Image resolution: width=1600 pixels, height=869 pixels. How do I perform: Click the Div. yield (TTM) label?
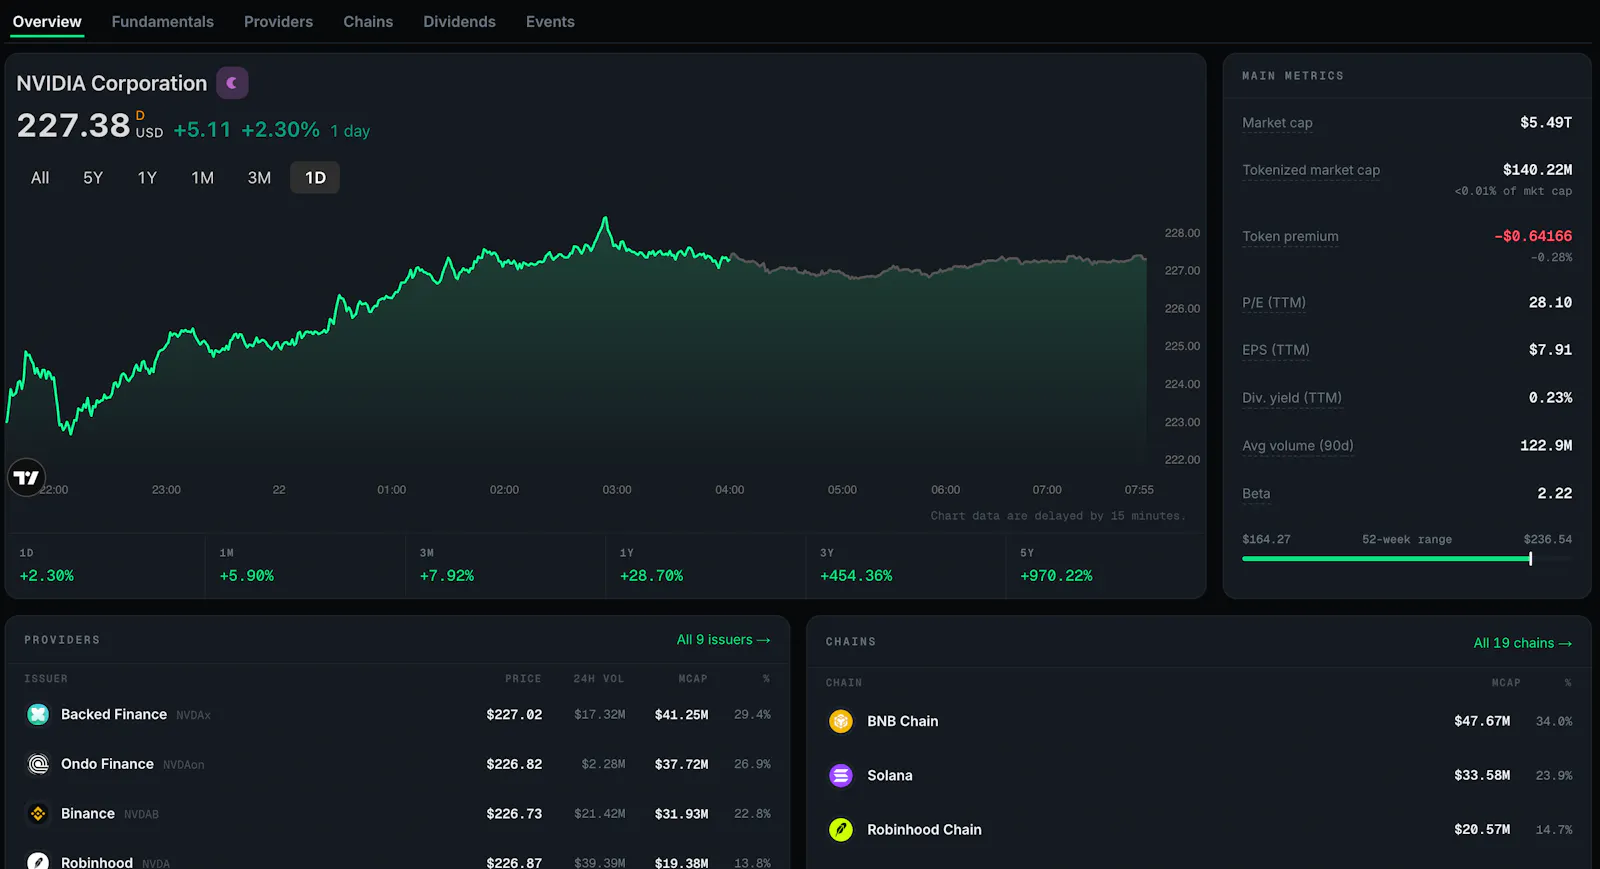[1292, 398]
